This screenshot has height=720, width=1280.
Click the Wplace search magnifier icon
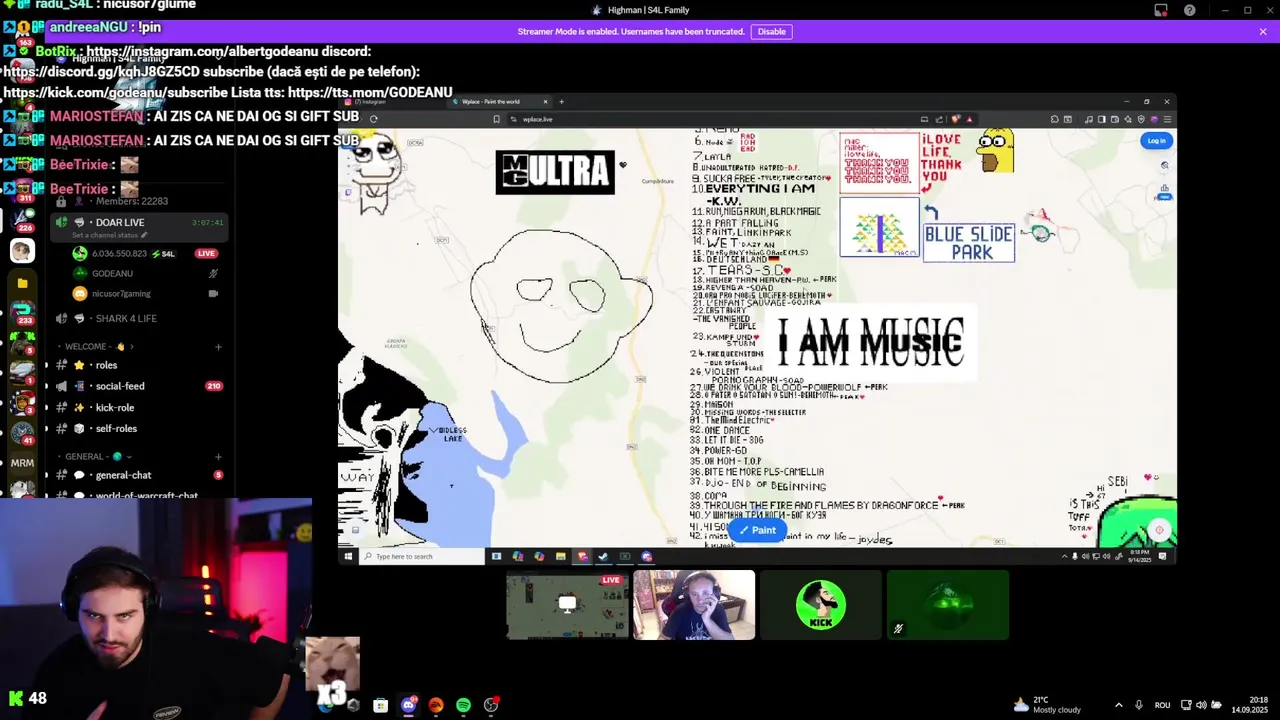tap(1164, 166)
